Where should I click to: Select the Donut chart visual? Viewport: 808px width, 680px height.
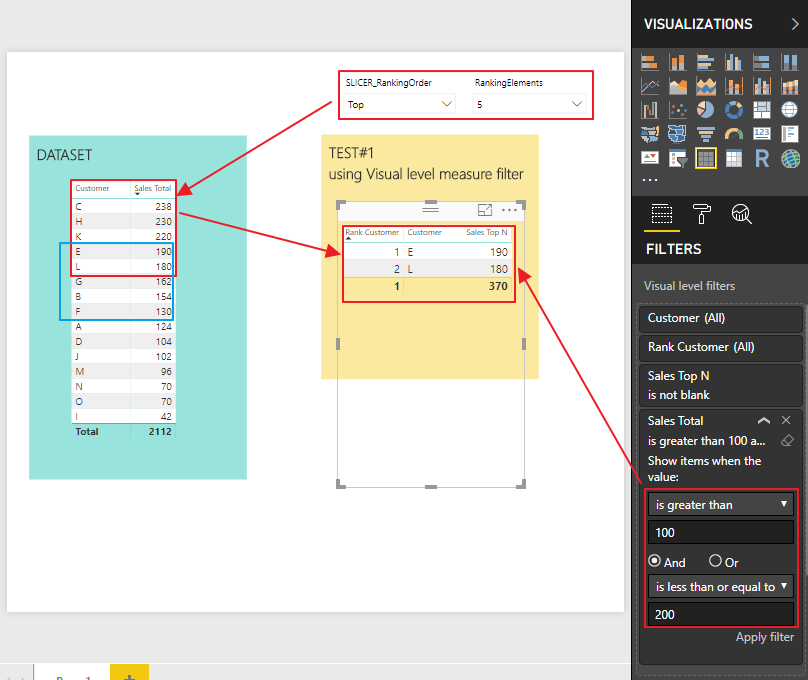(x=734, y=110)
